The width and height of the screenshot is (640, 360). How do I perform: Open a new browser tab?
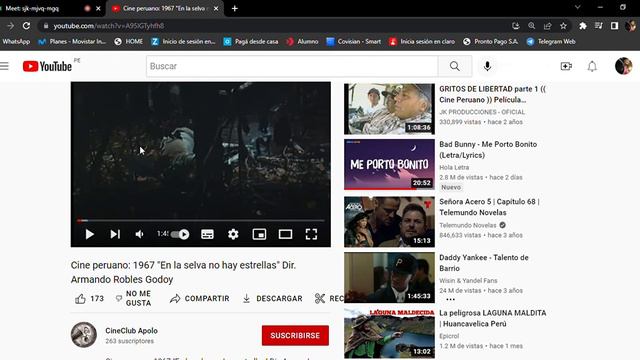tap(235, 8)
